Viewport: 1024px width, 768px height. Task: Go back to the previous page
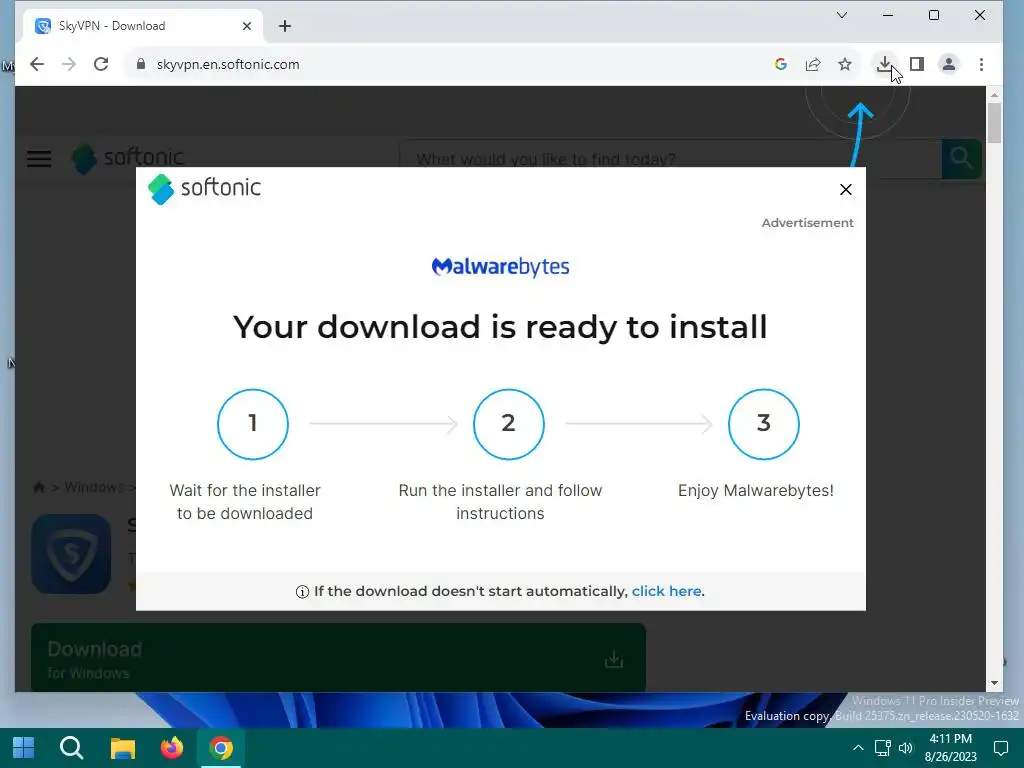coord(37,64)
